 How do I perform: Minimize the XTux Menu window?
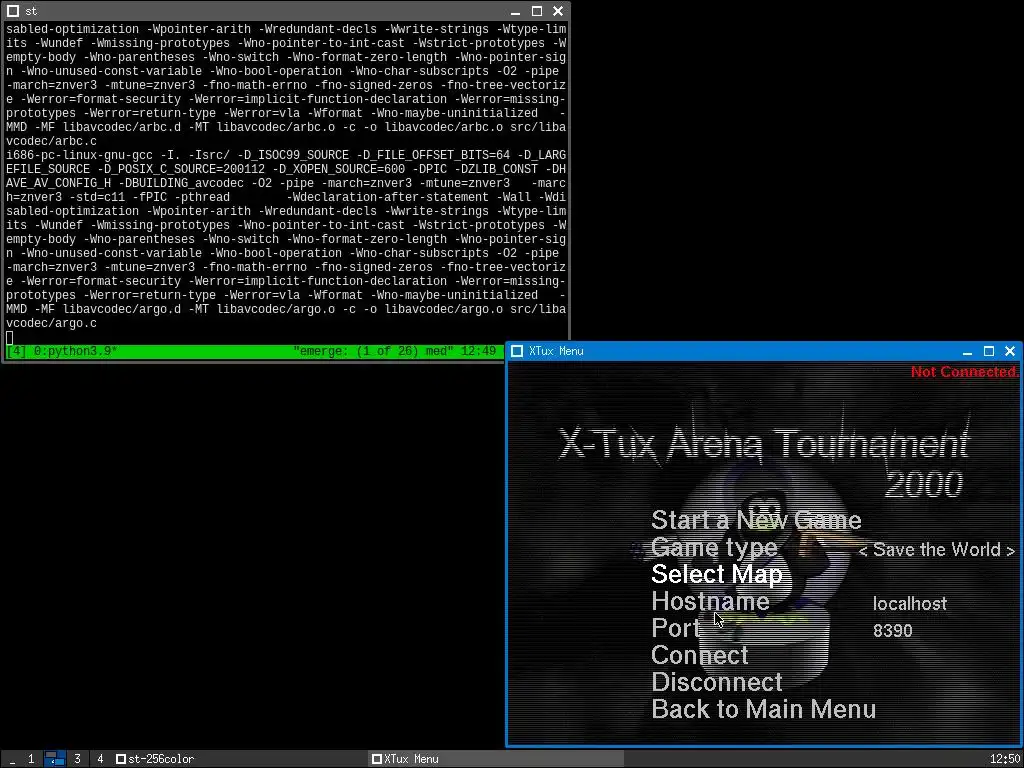(x=967, y=351)
